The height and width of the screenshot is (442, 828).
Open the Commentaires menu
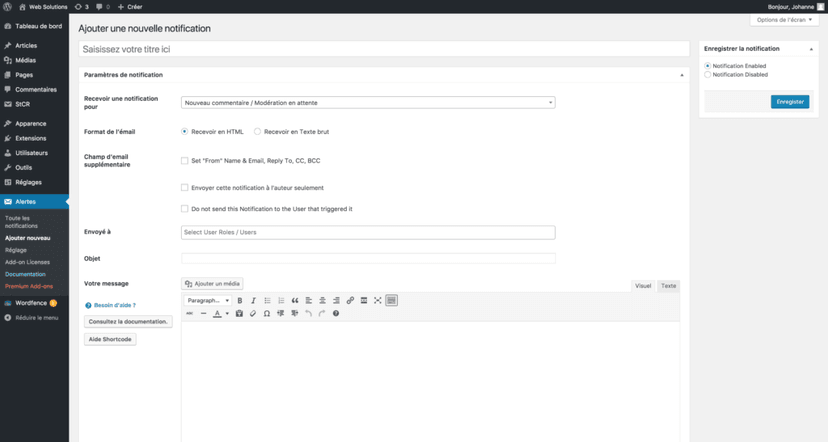[x=34, y=90]
